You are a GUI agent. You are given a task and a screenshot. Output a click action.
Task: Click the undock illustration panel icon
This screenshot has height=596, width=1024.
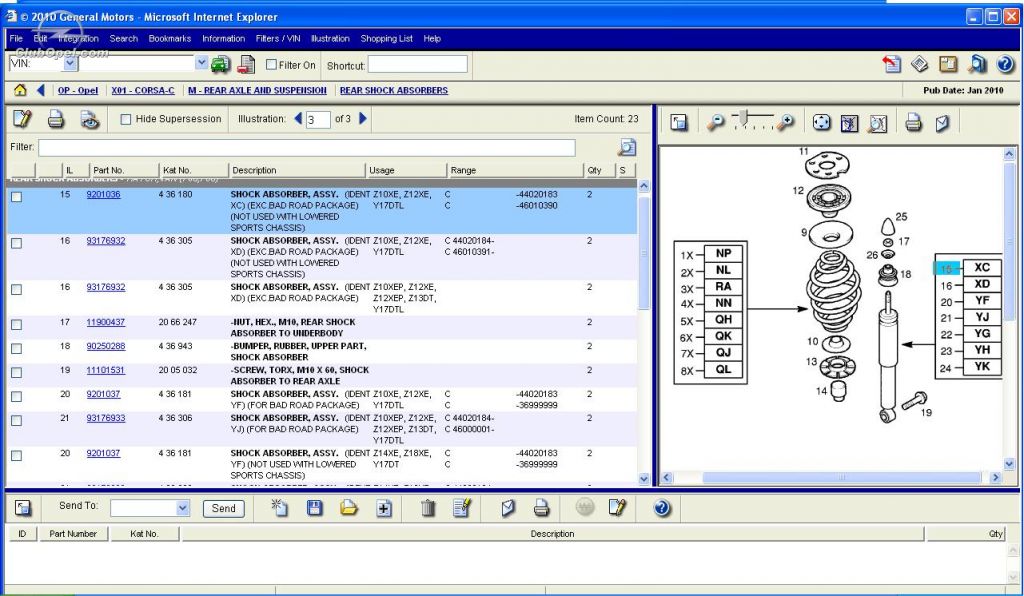click(x=679, y=122)
